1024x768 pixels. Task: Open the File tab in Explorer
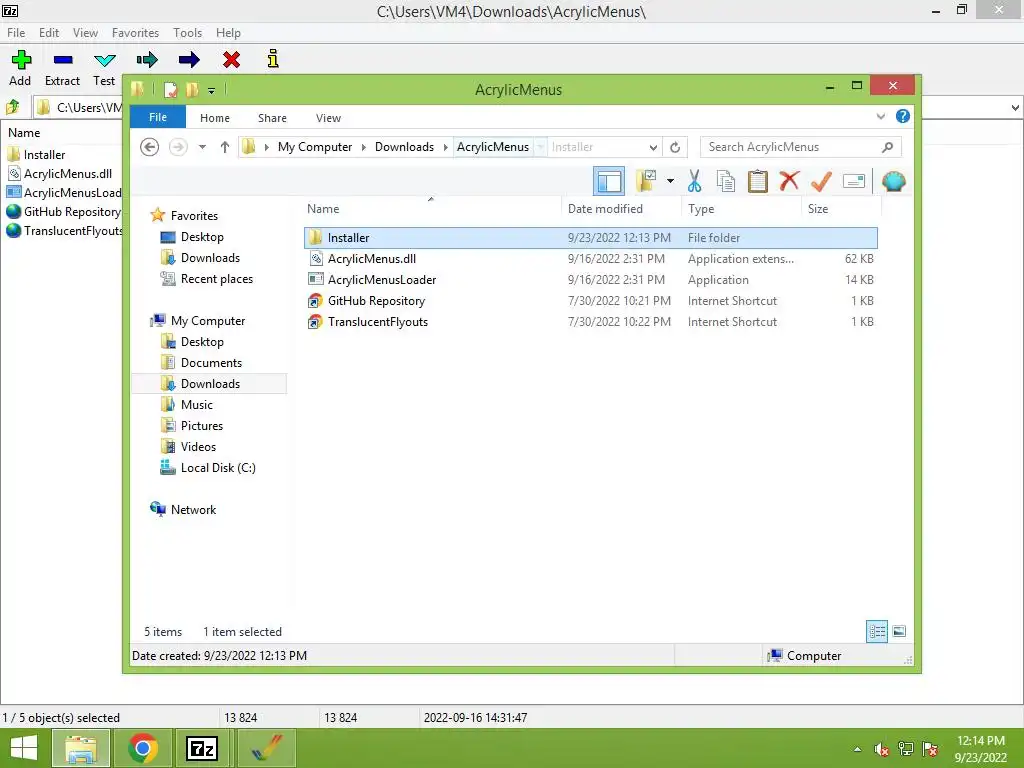[158, 117]
